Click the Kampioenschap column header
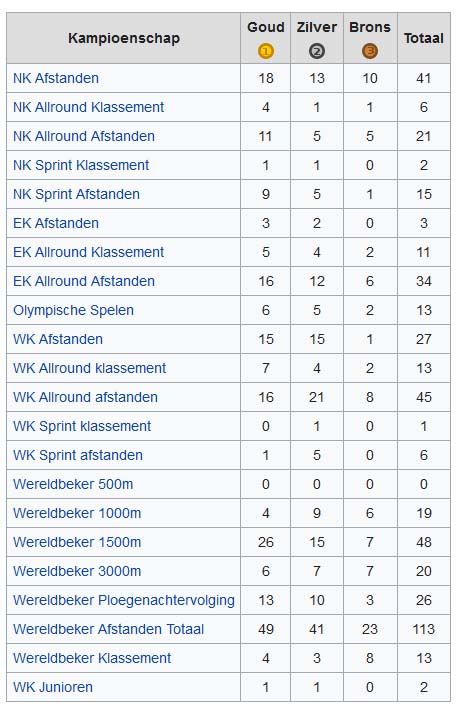The height and width of the screenshot is (715, 464). click(124, 38)
